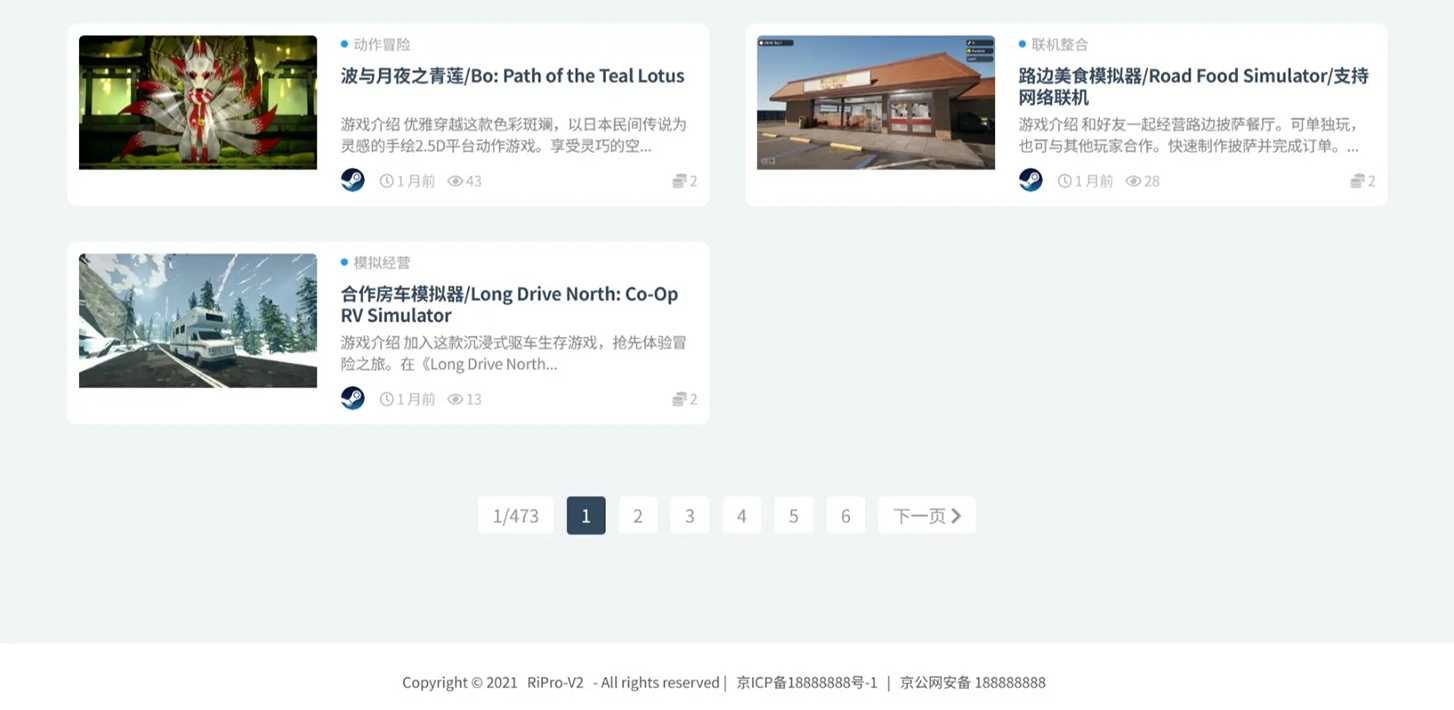This screenshot has height=710, width=1454.
Task: Click the 京ICP备18888888号-1 footer link
Action: click(806, 683)
